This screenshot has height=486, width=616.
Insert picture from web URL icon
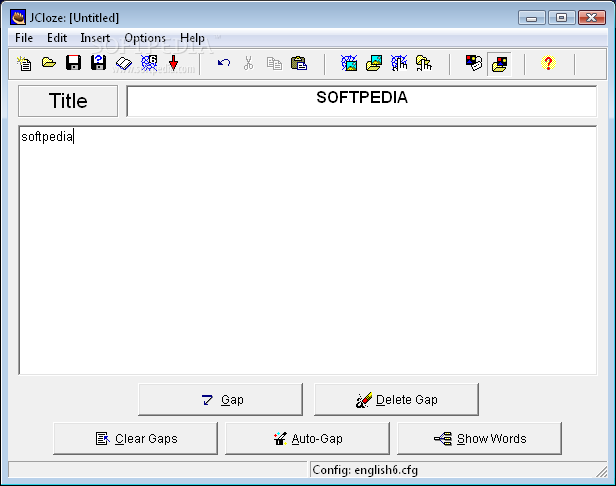349,63
